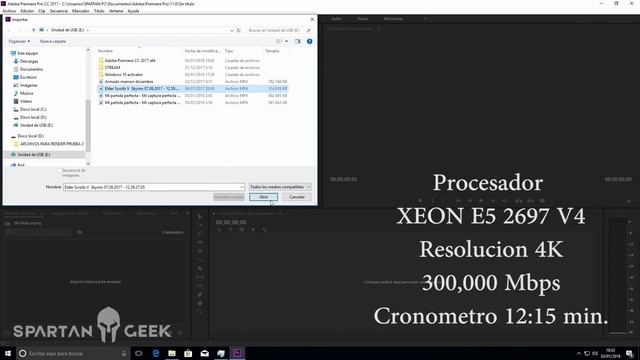
Task: Open the Marcador menu
Action: pos(81,11)
